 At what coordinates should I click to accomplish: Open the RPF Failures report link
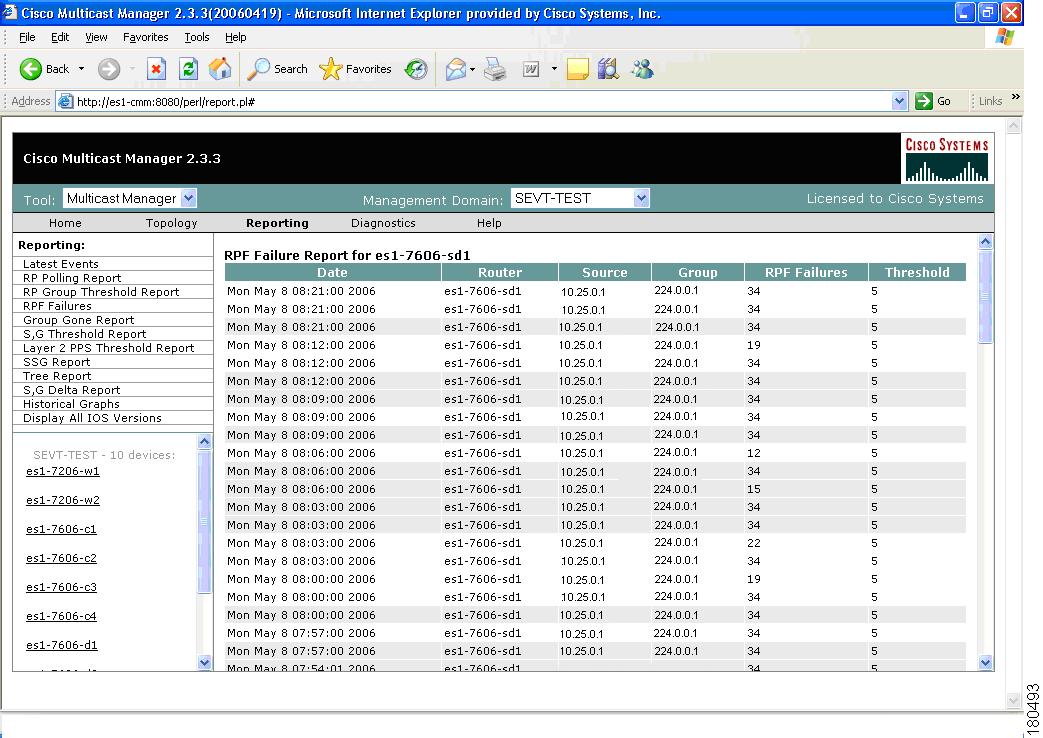pos(57,306)
